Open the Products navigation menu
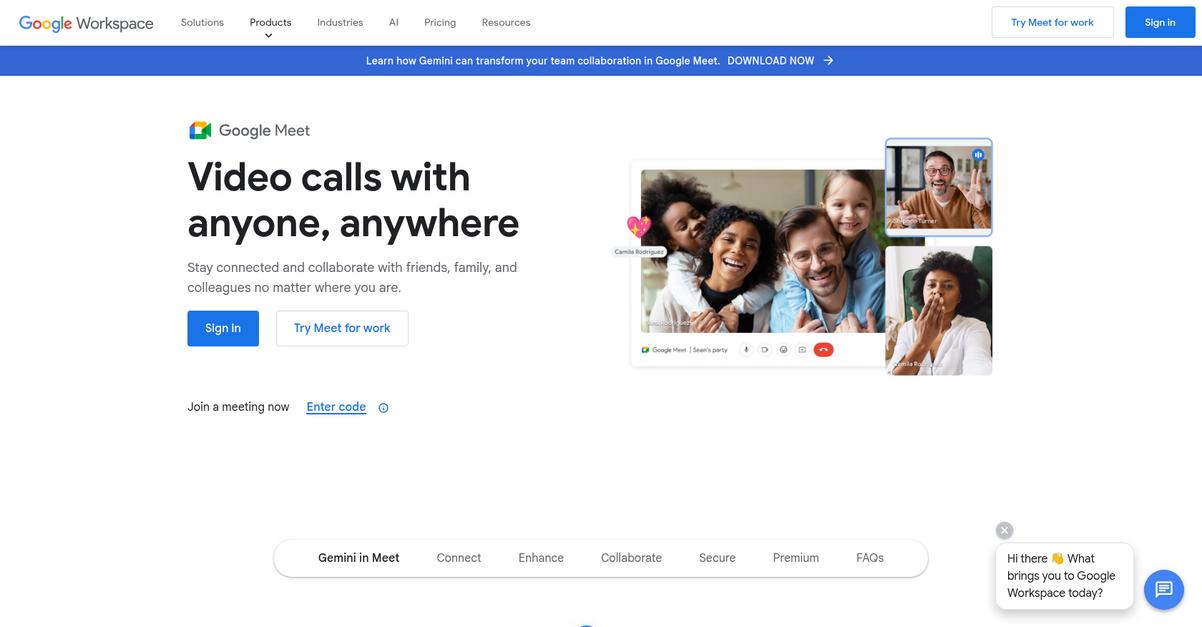1202x627 pixels. 271,22
